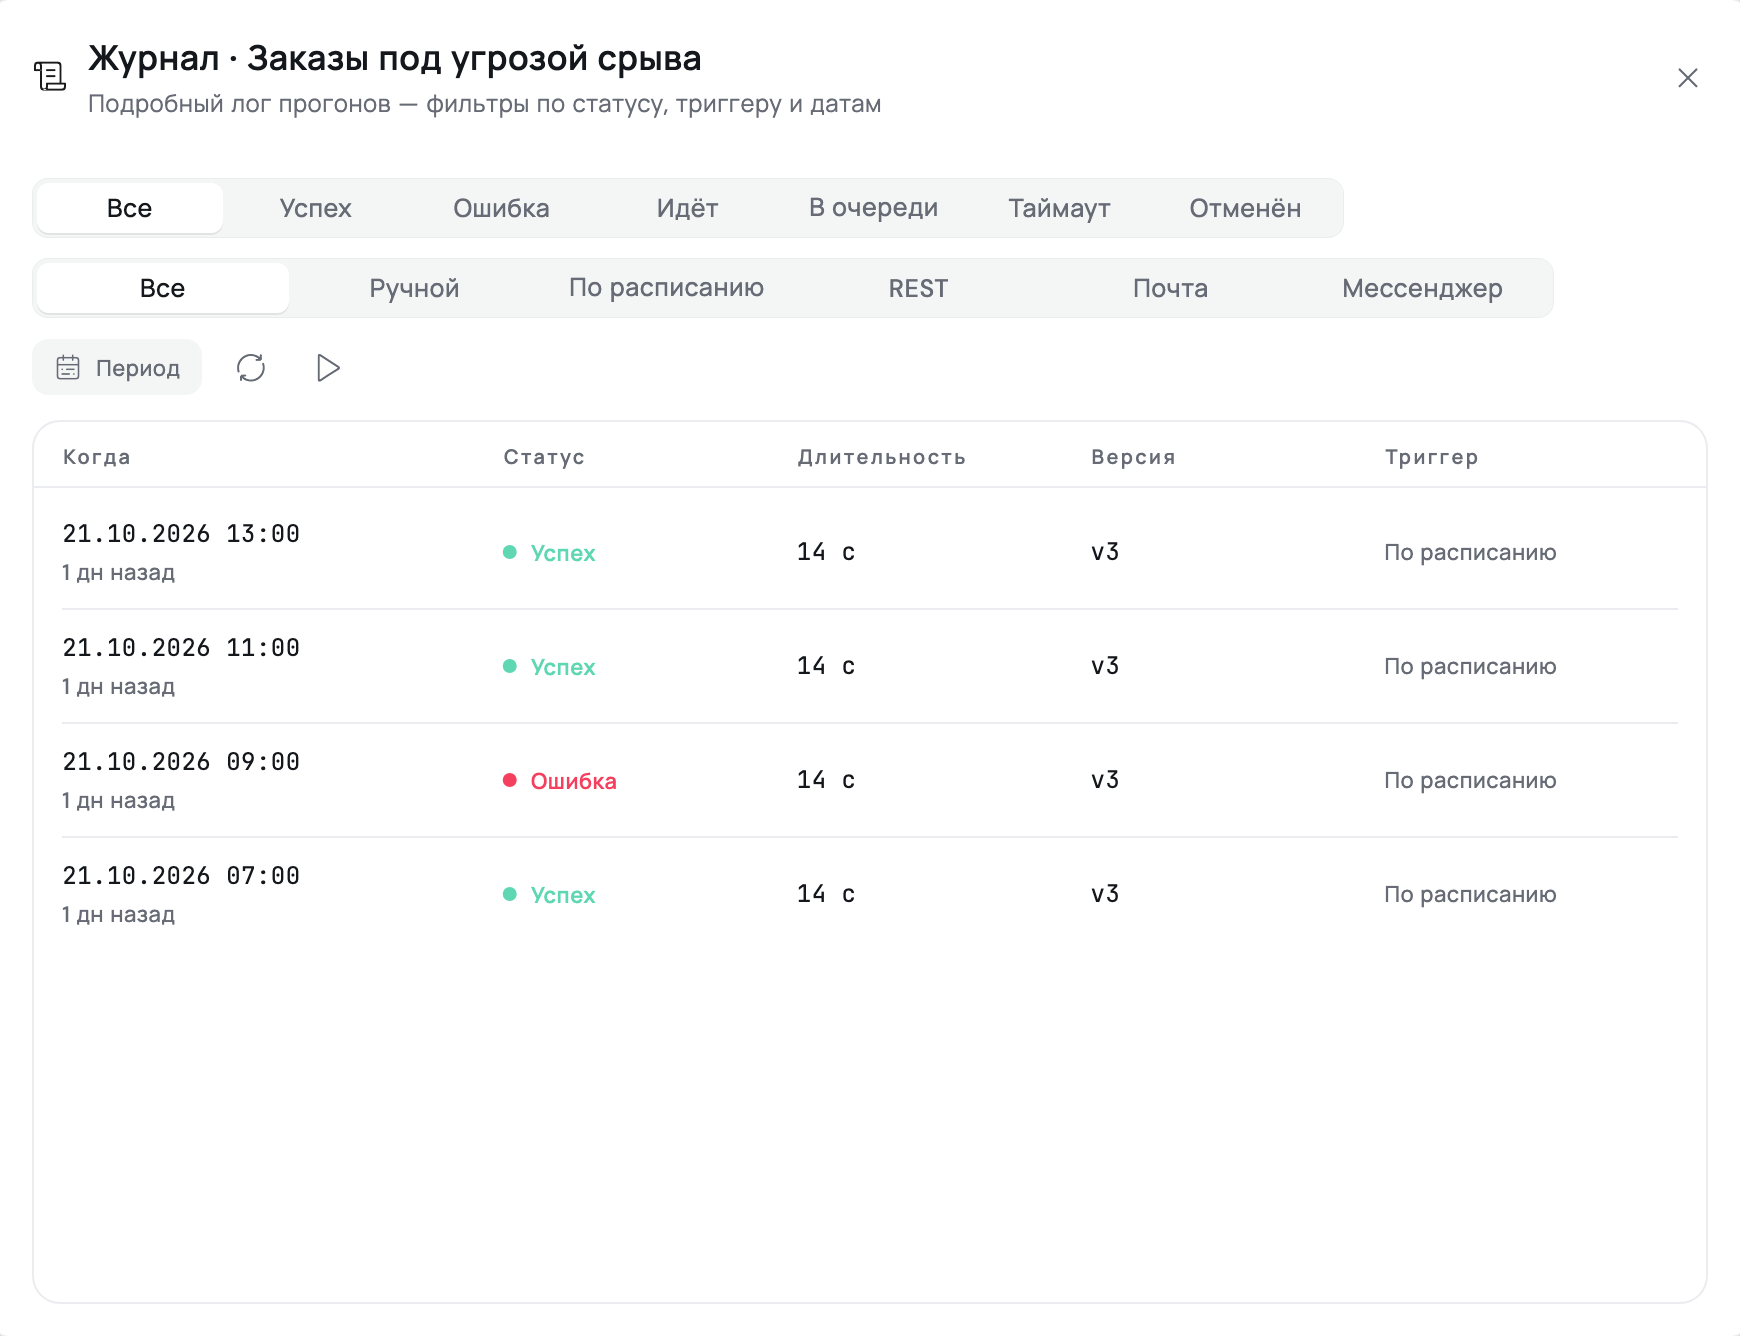Open the run dated 21.10.2026 13:00
1740x1336 pixels.
(x=870, y=552)
